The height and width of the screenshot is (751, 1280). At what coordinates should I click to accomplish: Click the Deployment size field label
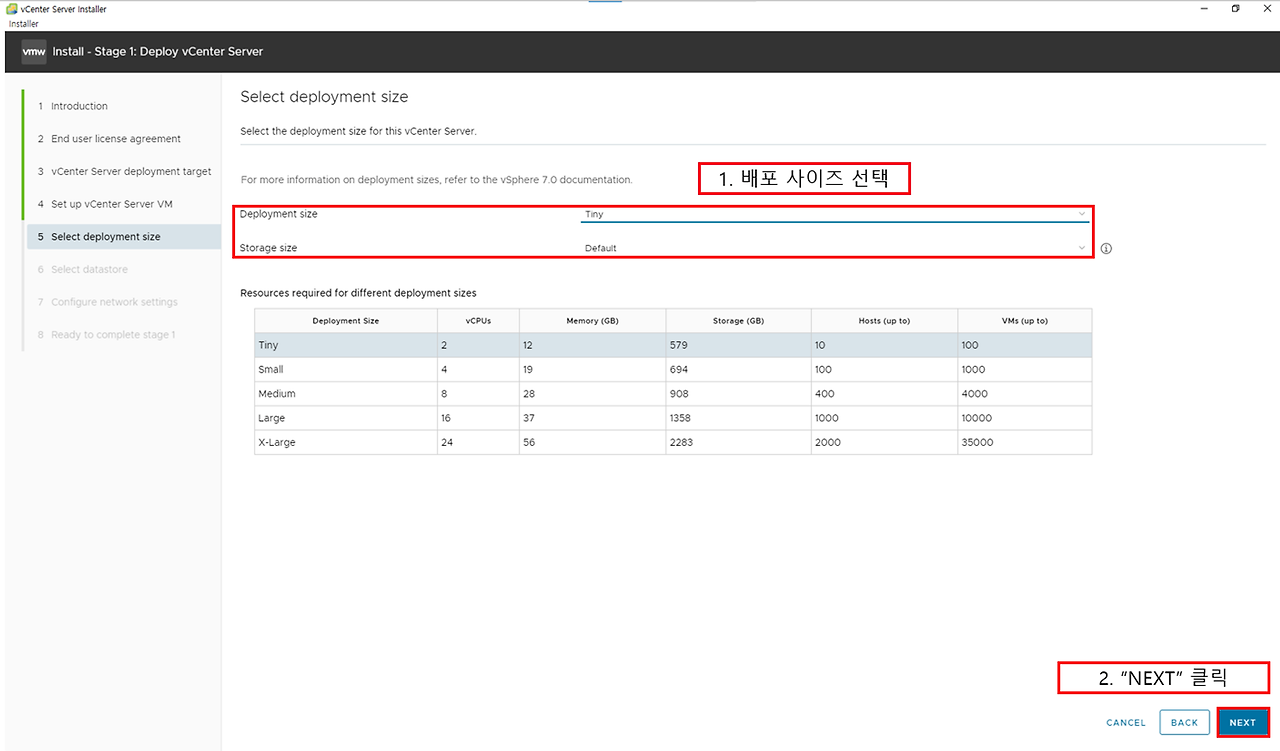coord(278,214)
